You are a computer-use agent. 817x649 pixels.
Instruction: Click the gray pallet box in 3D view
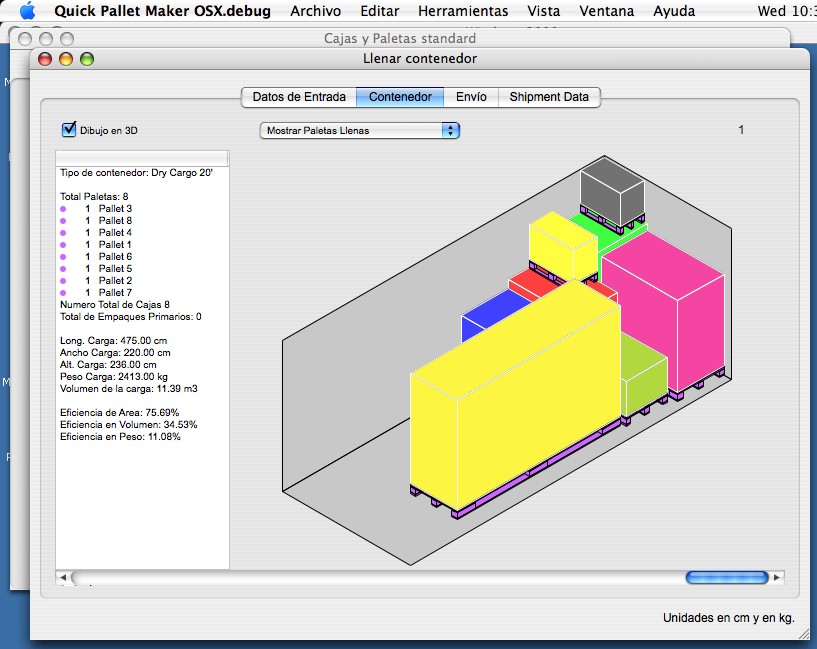coord(612,193)
